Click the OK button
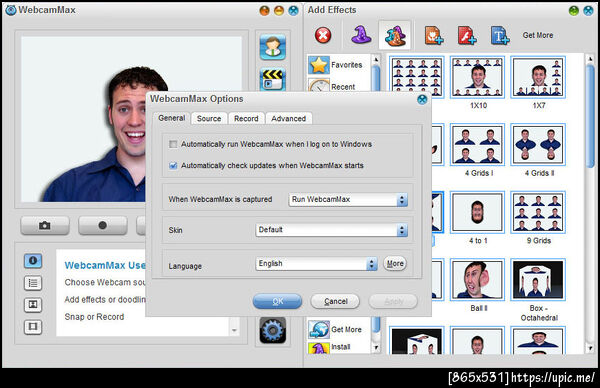Image resolution: width=600 pixels, height=388 pixels. point(277,301)
